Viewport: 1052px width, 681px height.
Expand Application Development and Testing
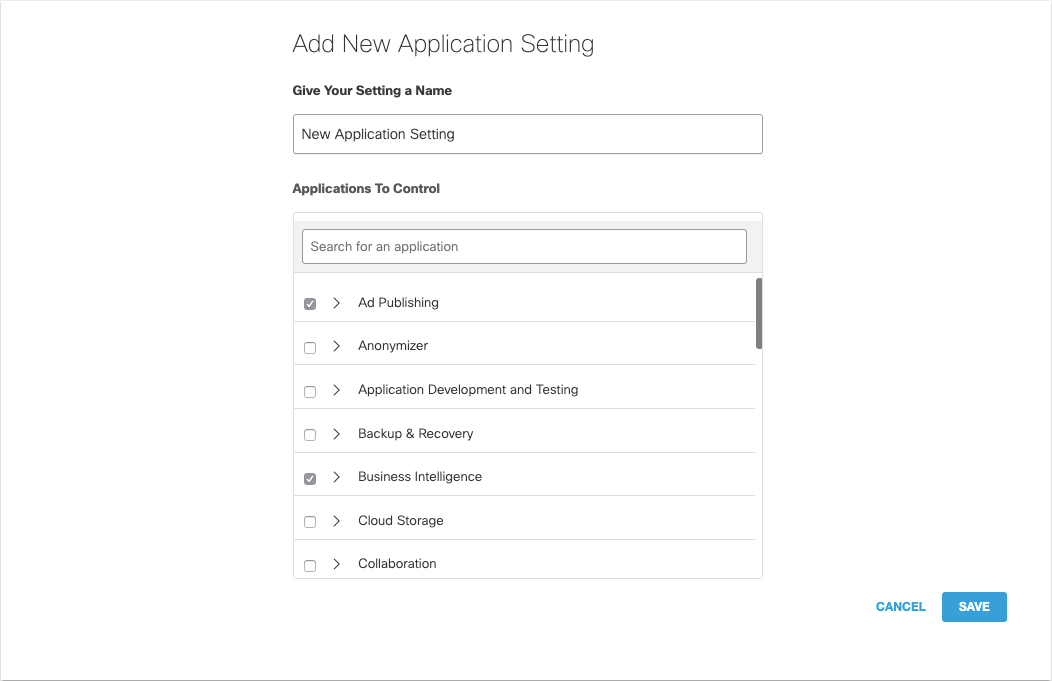[336, 390]
